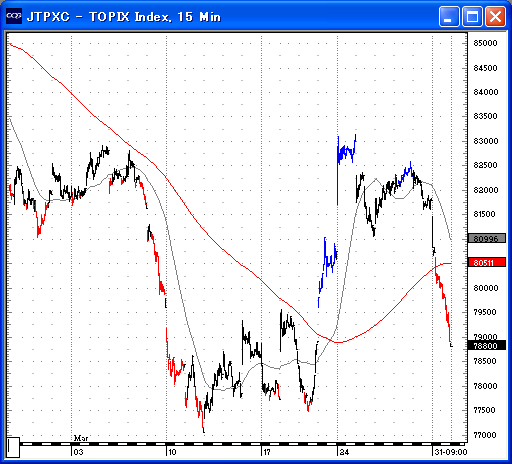Image resolution: width=512 pixels, height=464 pixels.
Task: Click the 77500 price scale value
Action: 485,410
